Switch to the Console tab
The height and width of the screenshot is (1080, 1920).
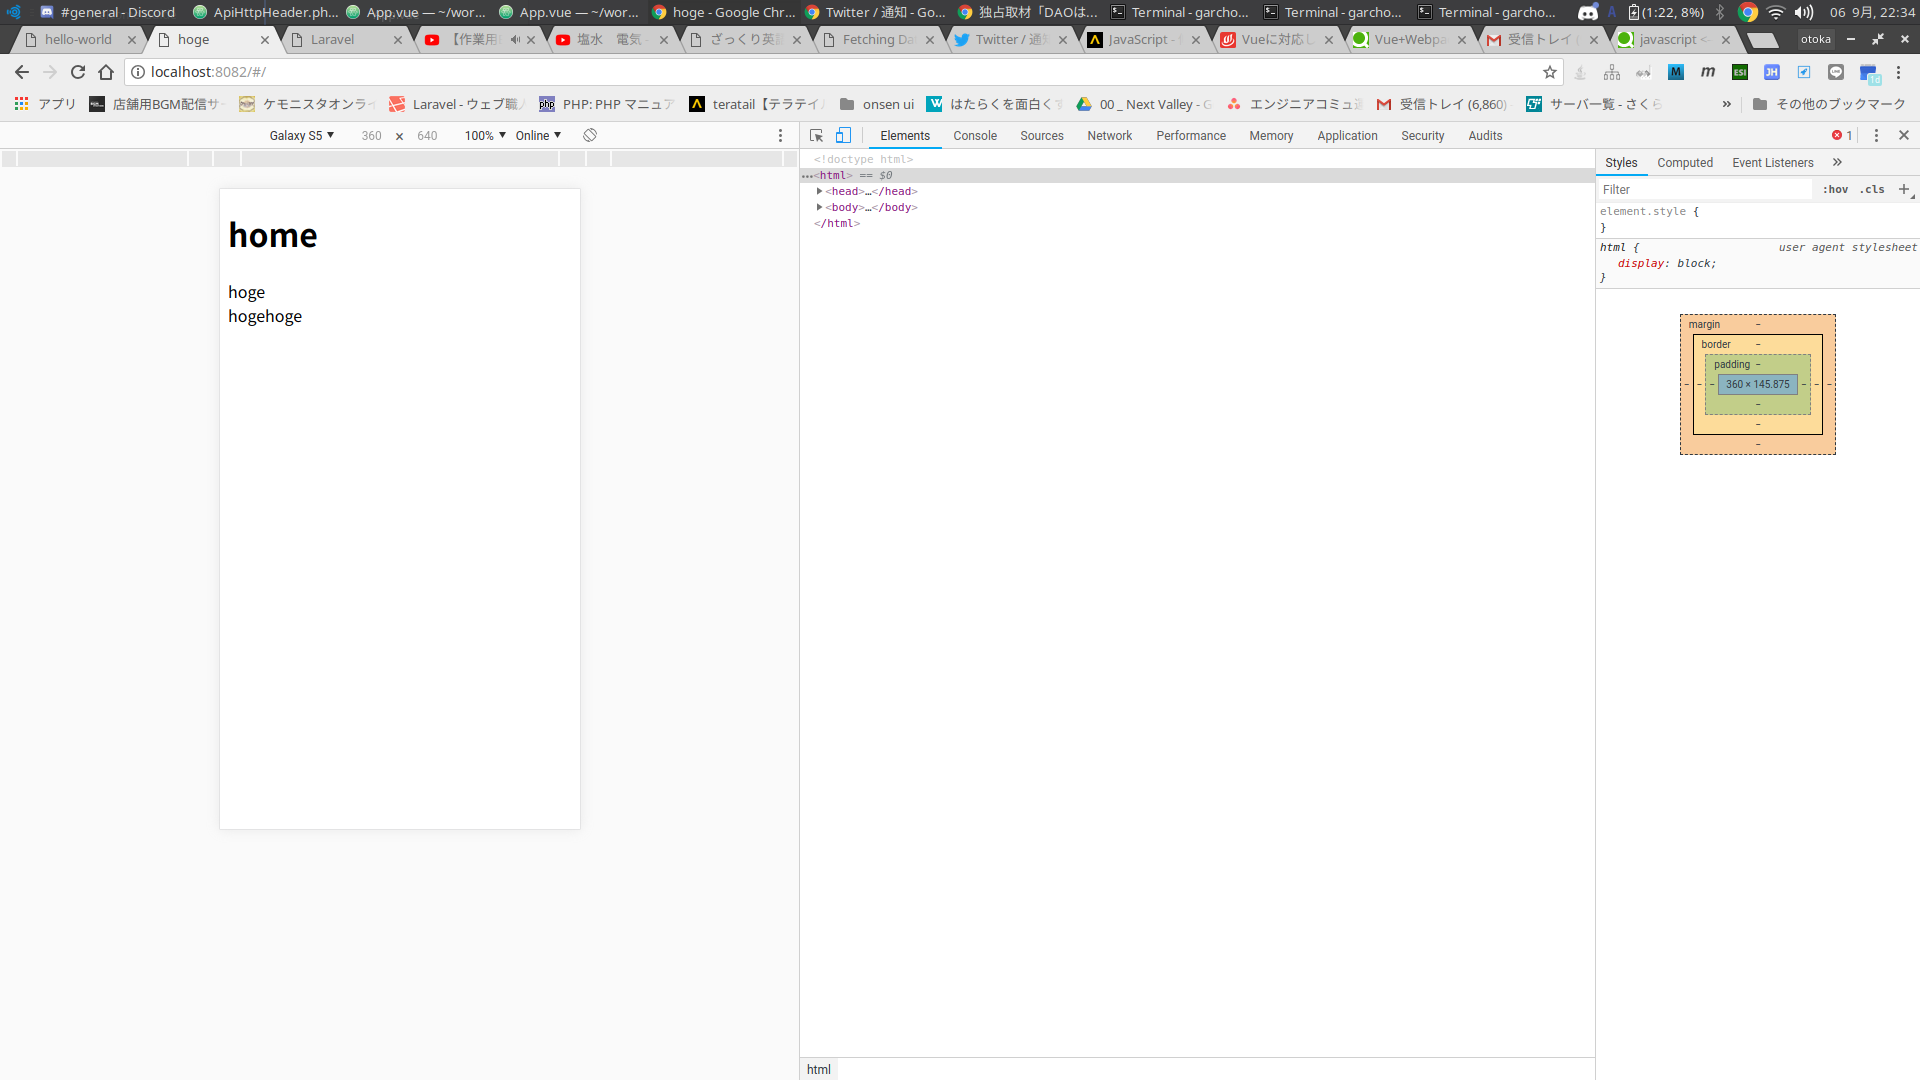[974, 136]
